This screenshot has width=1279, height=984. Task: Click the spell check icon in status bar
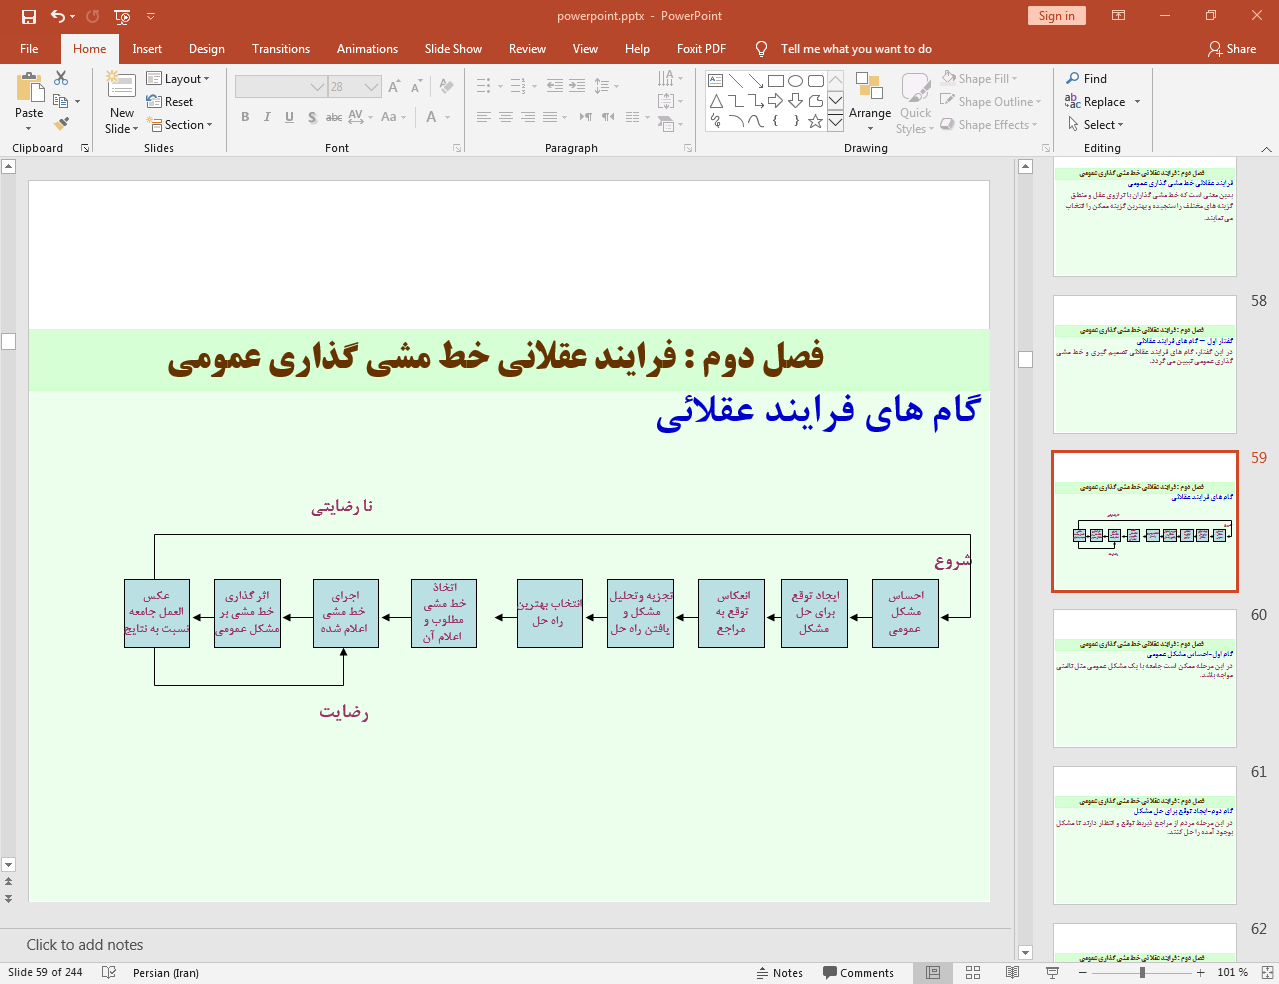[109, 973]
